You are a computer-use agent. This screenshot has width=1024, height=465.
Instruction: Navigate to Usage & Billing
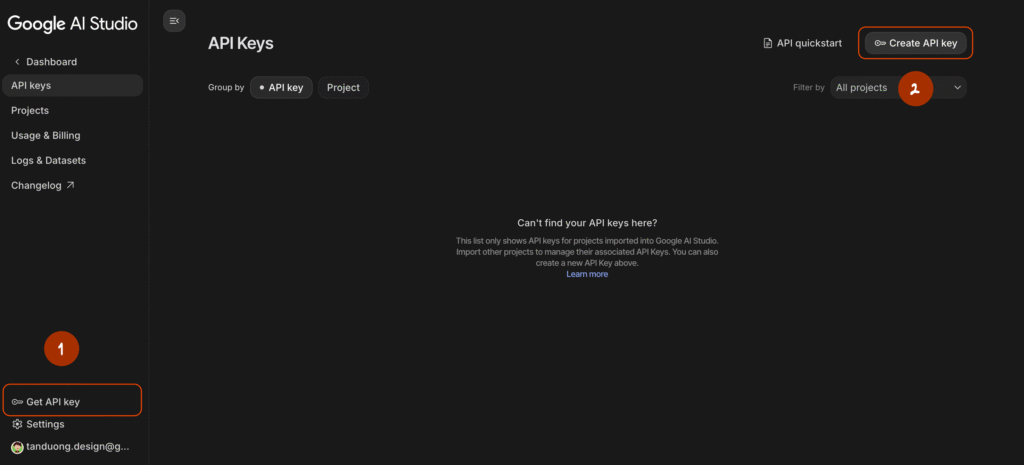46,135
